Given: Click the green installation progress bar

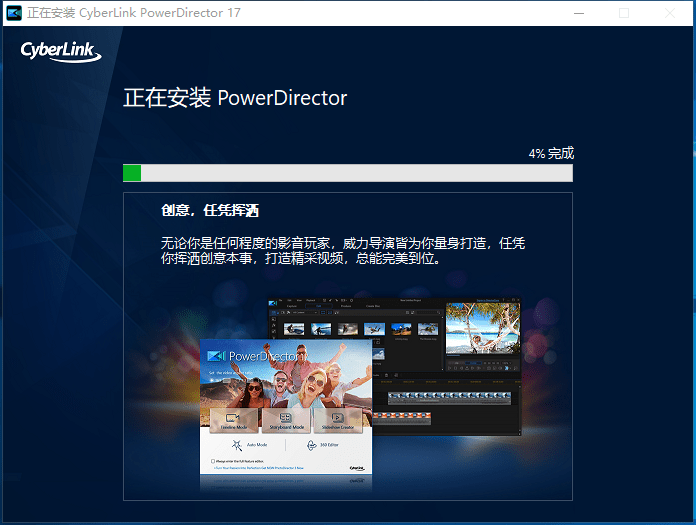Looking at the screenshot, I should (348, 173).
